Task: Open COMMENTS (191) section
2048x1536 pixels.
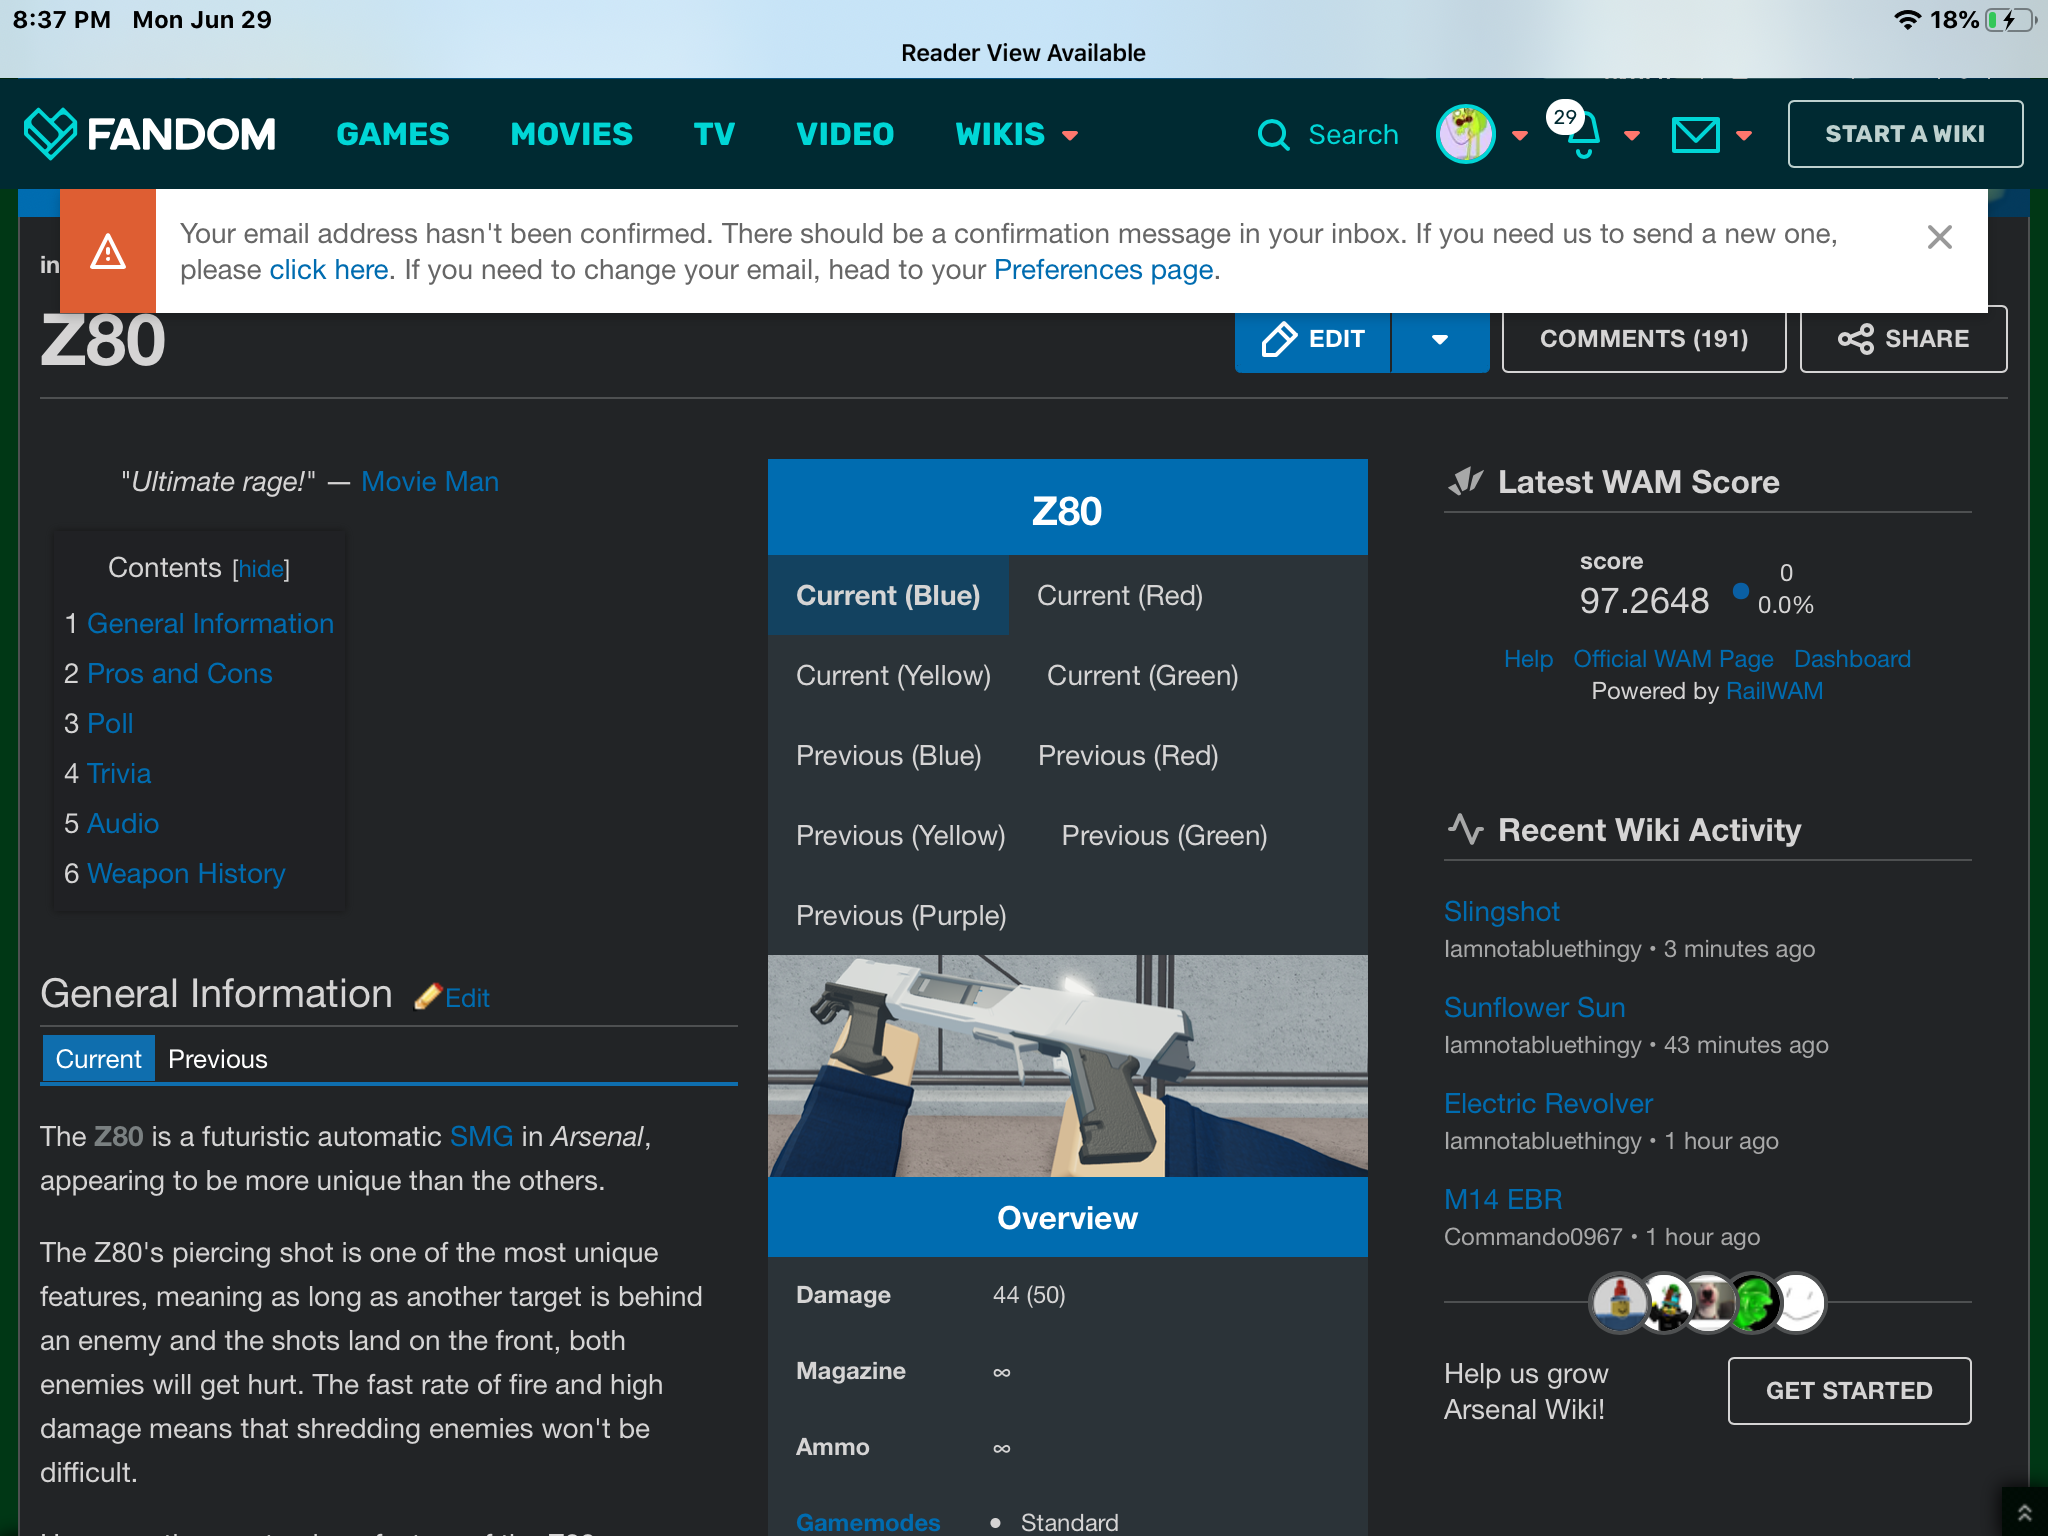Action: (1643, 339)
